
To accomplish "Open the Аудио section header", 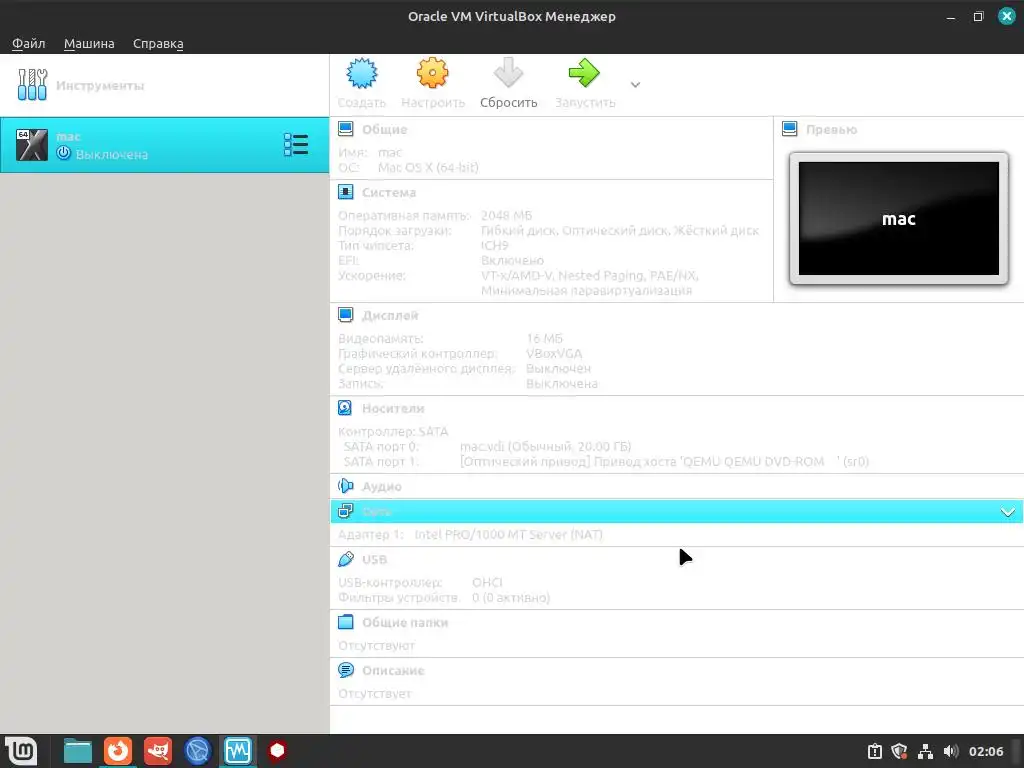I will 382,487.
